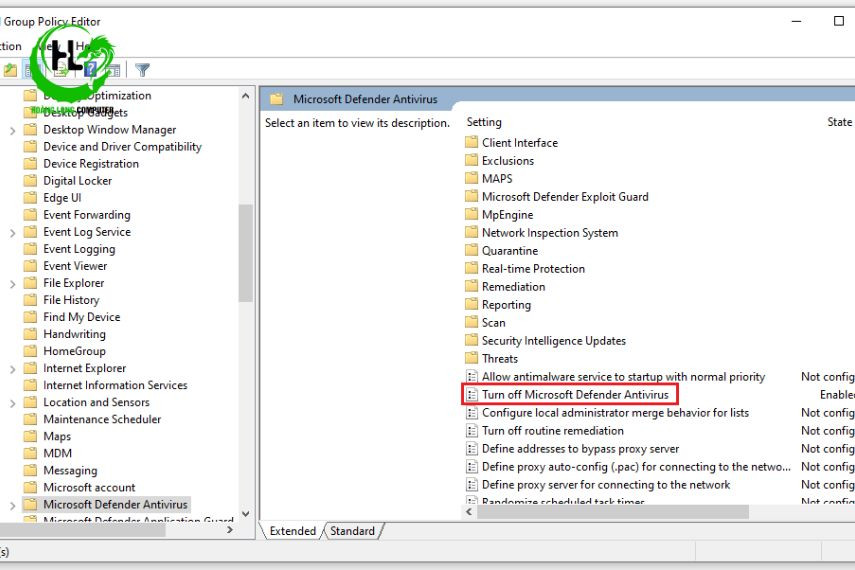This screenshot has width=855, height=570.
Task: Open the blue Help question-mark toolbar icon
Action: 91,69
